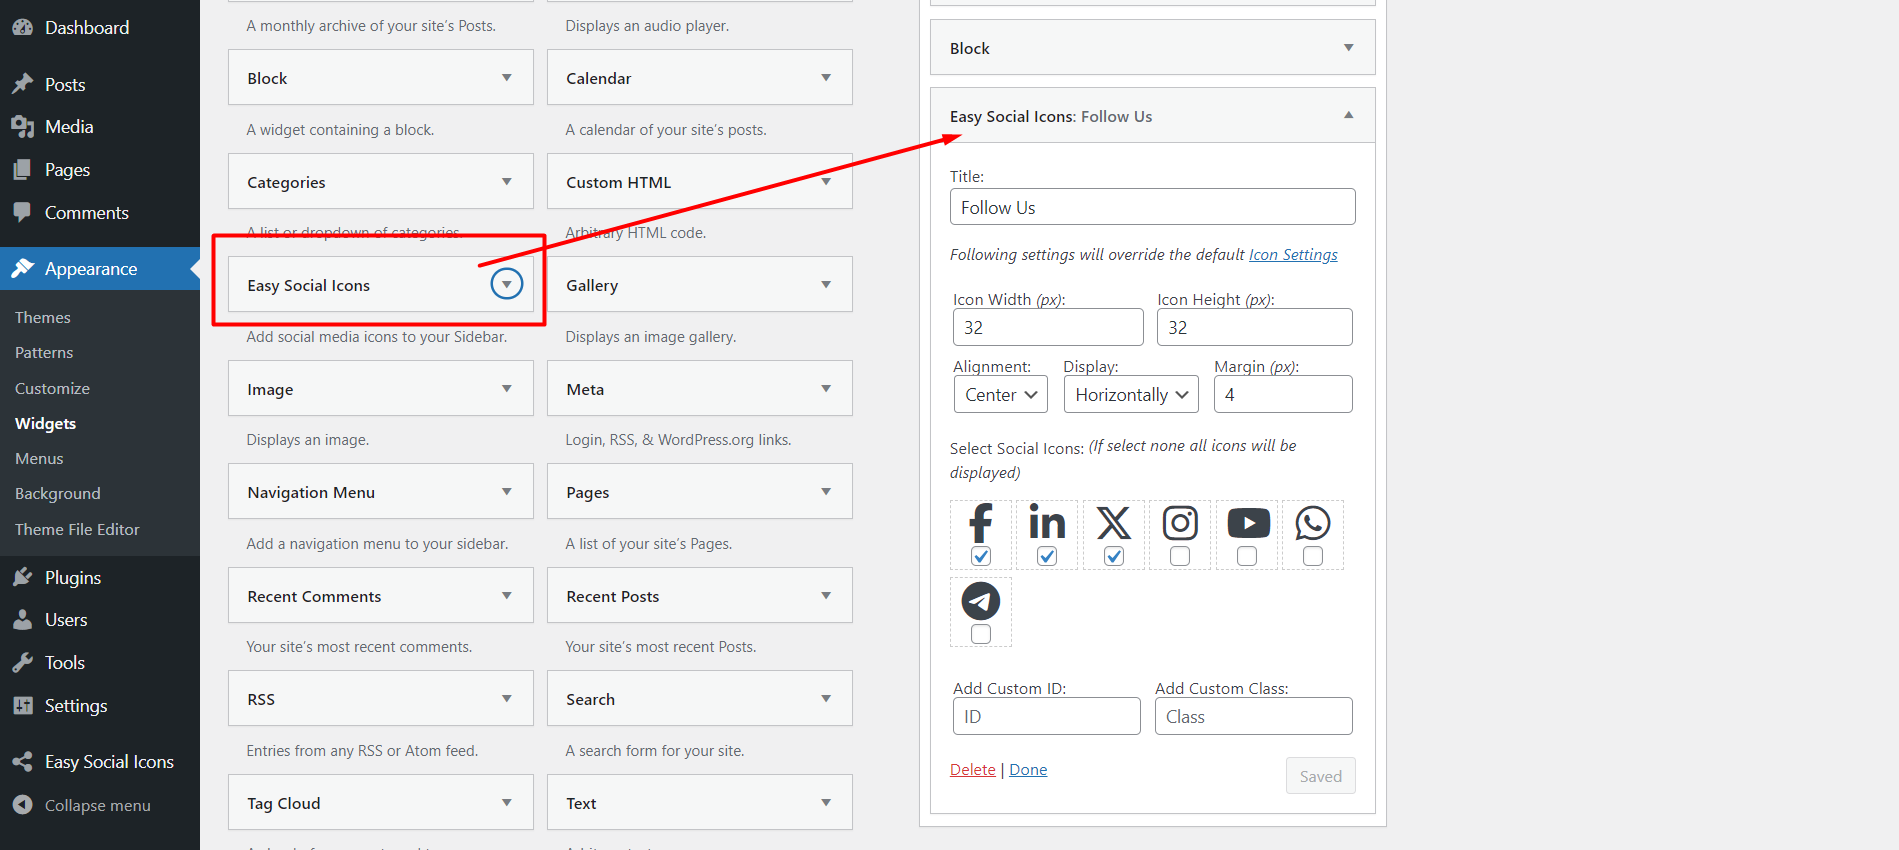Viewport: 1899px width, 850px height.
Task: Open the Alignment dropdown set to Center
Action: [1001, 395]
